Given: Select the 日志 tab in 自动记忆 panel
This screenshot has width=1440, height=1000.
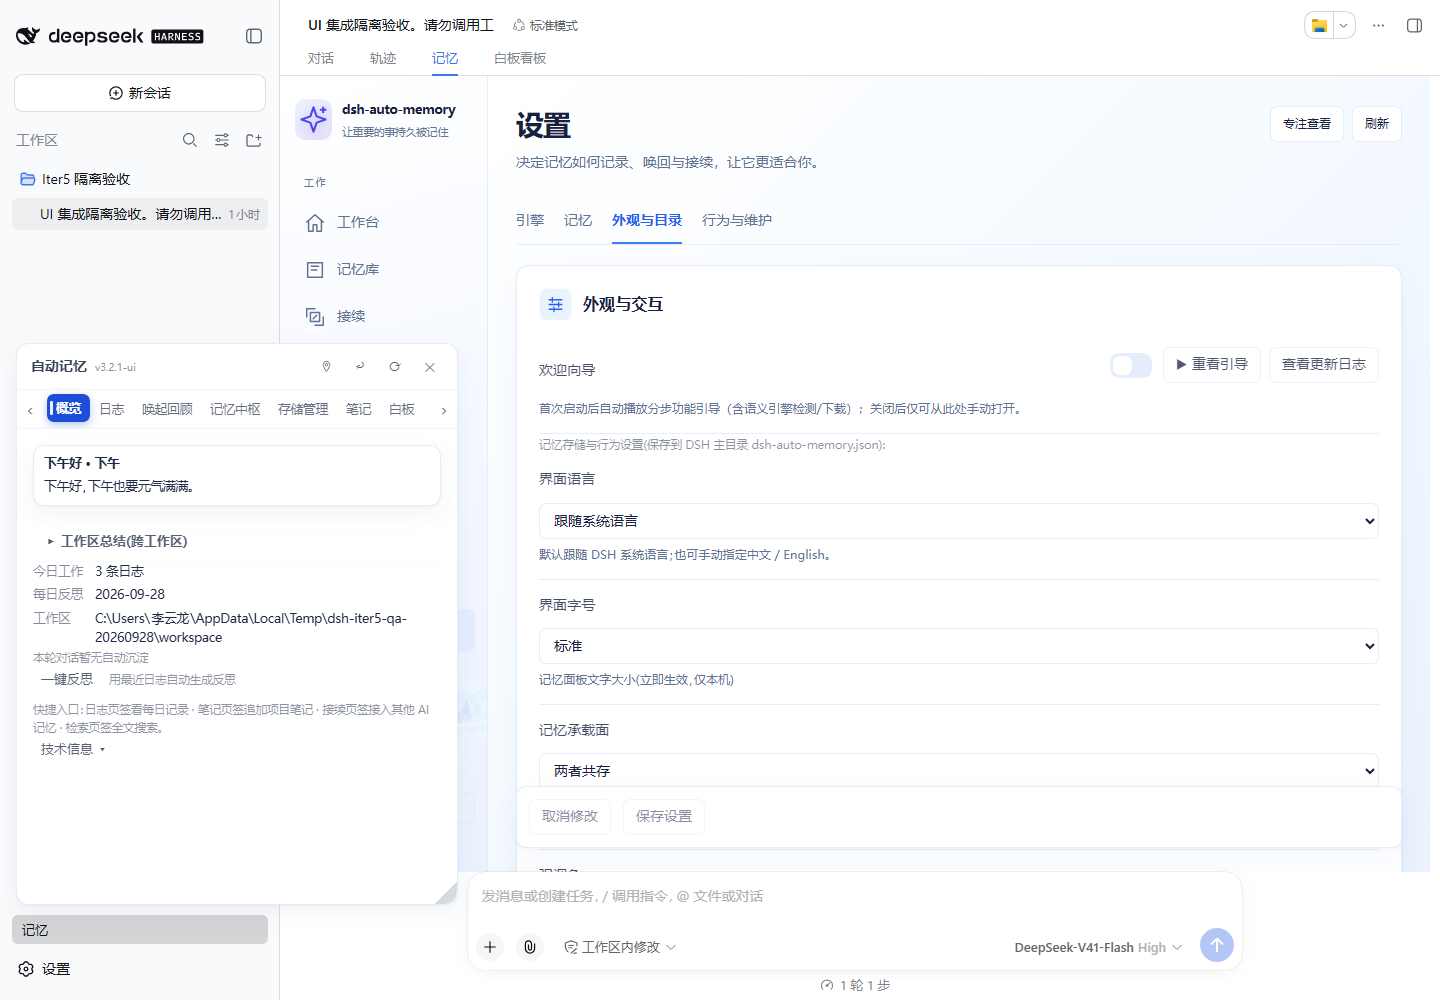Looking at the screenshot, I should [x=112, y=409].
